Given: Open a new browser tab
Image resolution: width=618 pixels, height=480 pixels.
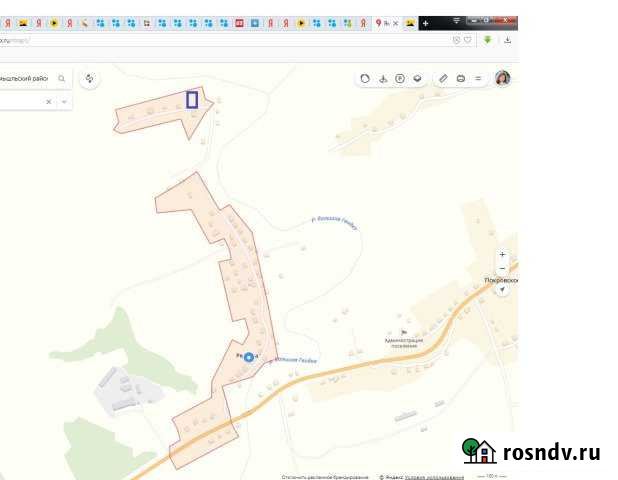Looking at the screenshot, I should [425, 22].
